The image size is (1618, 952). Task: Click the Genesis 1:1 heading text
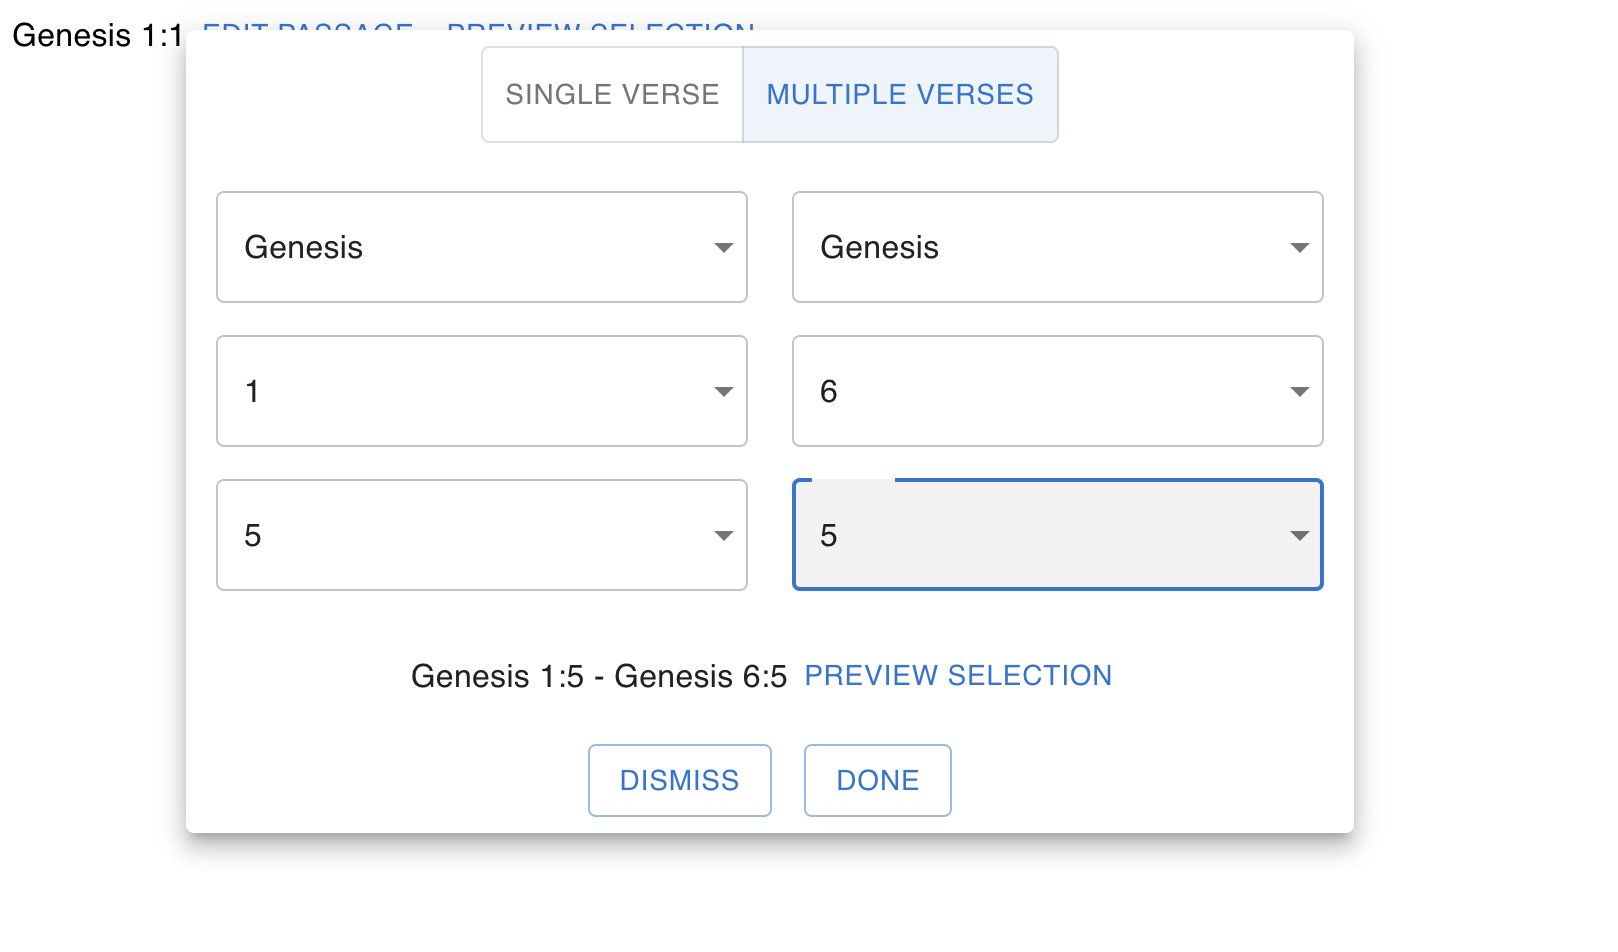97,36
